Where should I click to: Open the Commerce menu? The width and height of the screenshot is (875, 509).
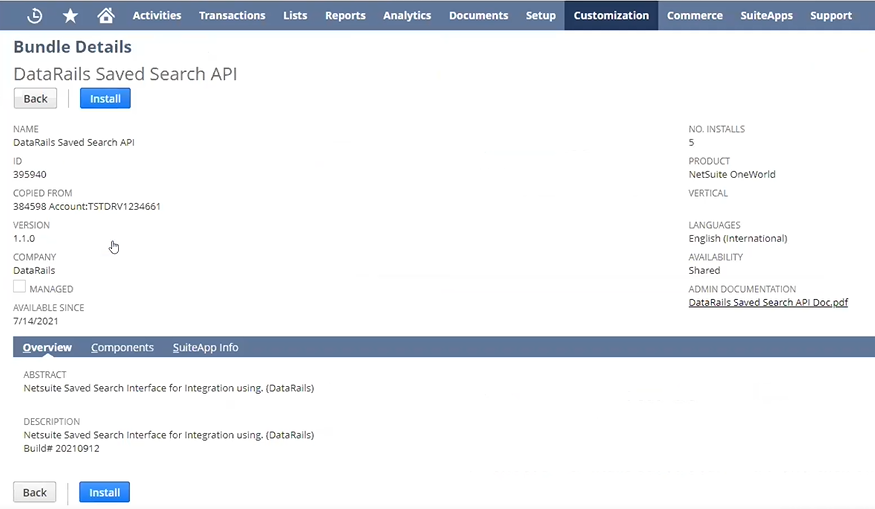pyautogui.click(x=695, y=16)
